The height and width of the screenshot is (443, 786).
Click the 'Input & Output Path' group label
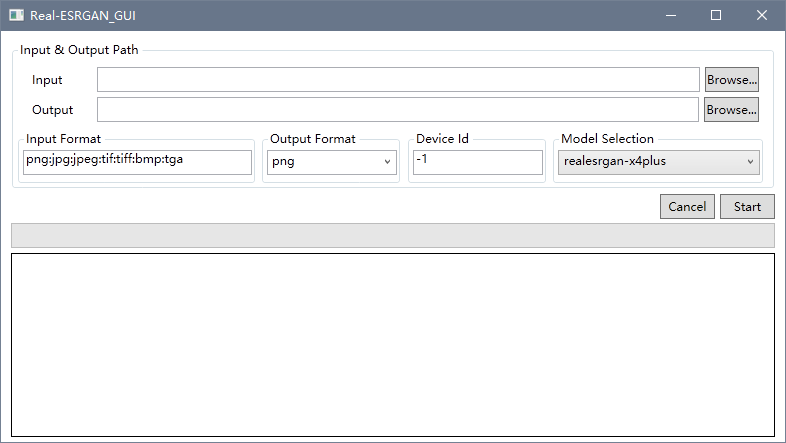[x=79, y=50]
